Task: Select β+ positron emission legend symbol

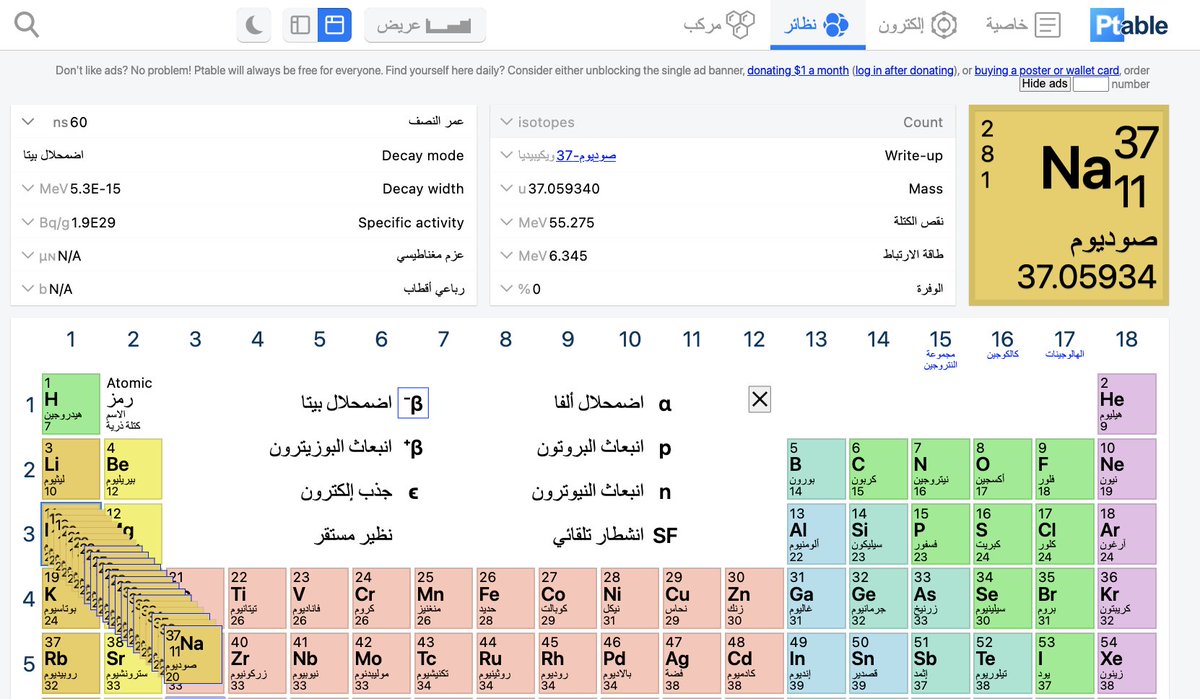Action: [413, 447]
